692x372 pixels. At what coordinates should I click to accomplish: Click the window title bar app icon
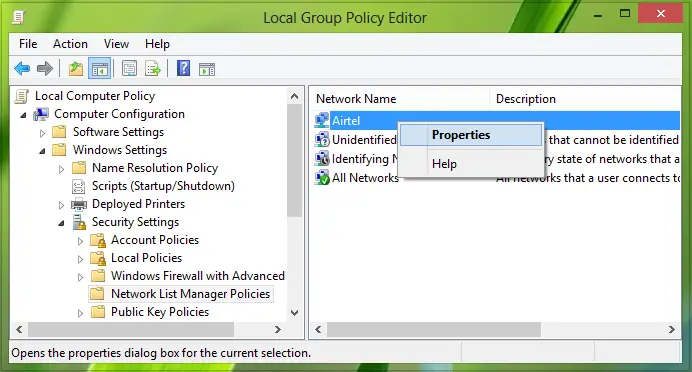[19, 17]
